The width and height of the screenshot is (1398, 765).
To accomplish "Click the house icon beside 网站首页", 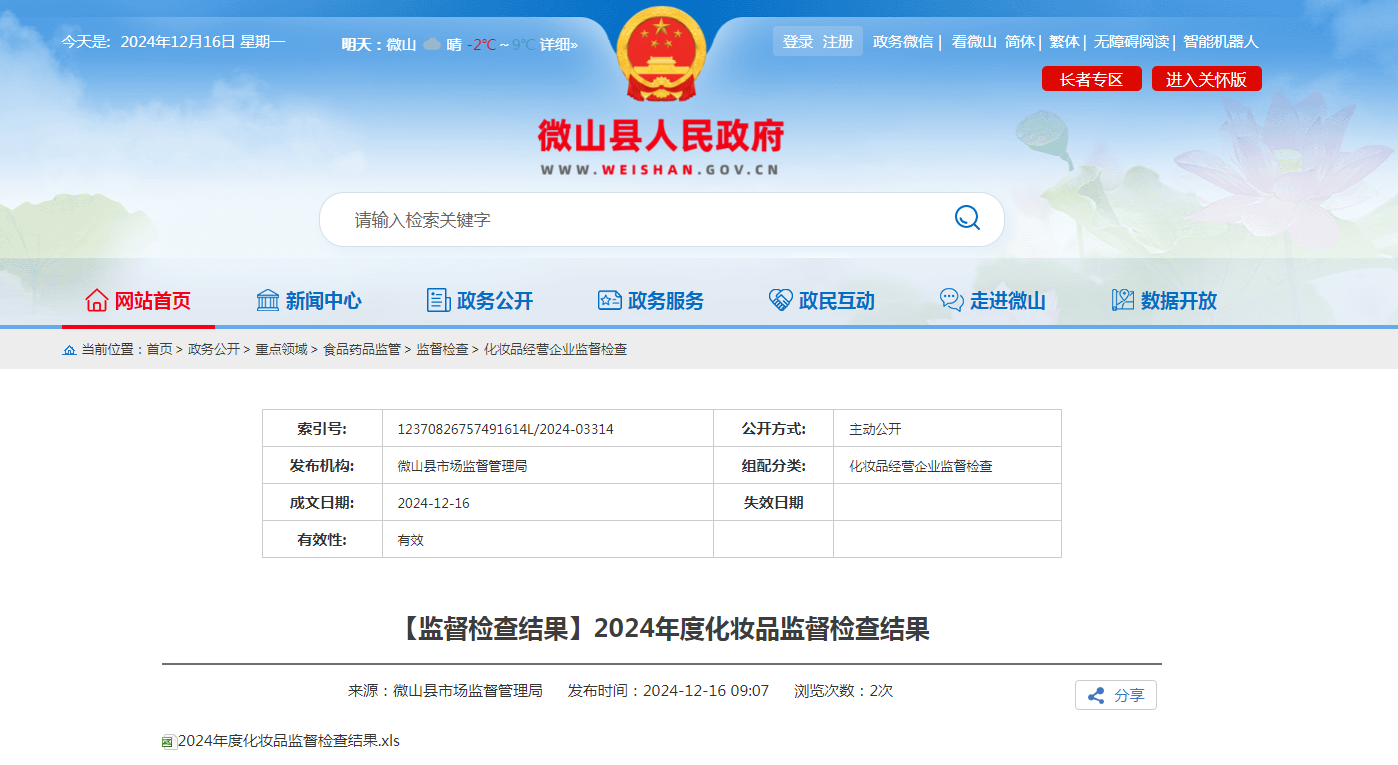I will click(x=97, y=300).
